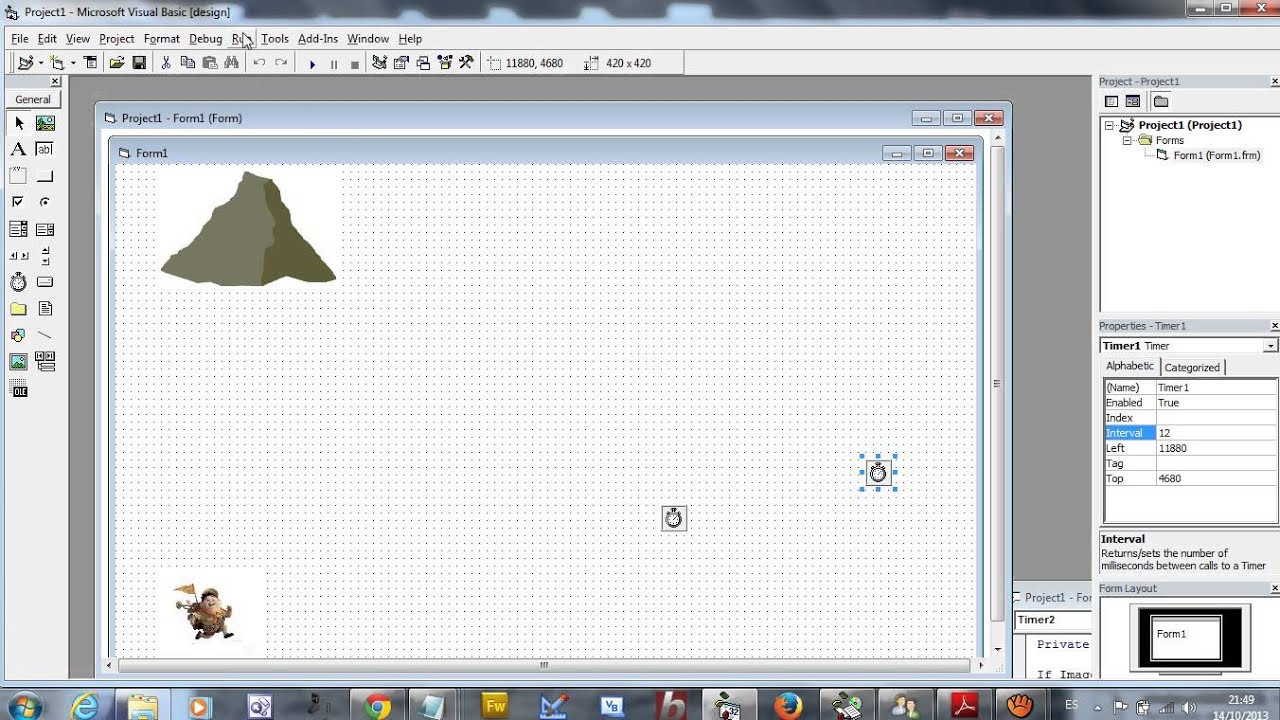Screen dimensions: 1280x720
Task: Click the End stop button in toolbar
Action: (354, 63)
